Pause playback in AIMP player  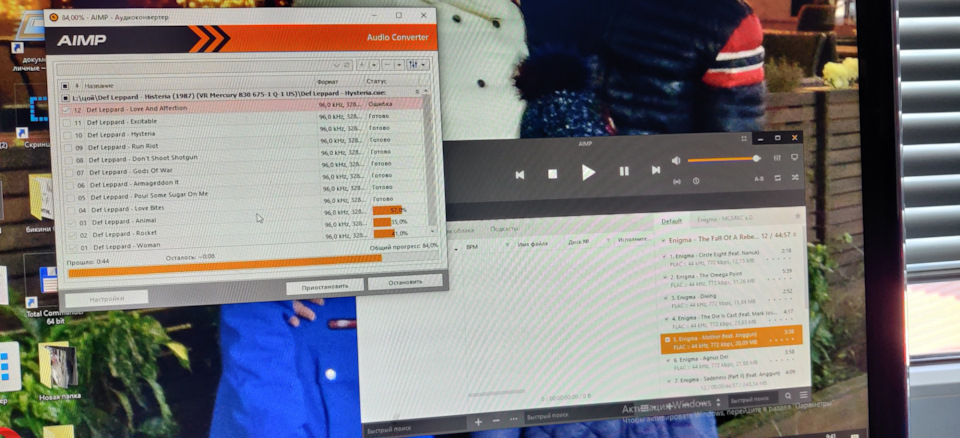(624, 171)
